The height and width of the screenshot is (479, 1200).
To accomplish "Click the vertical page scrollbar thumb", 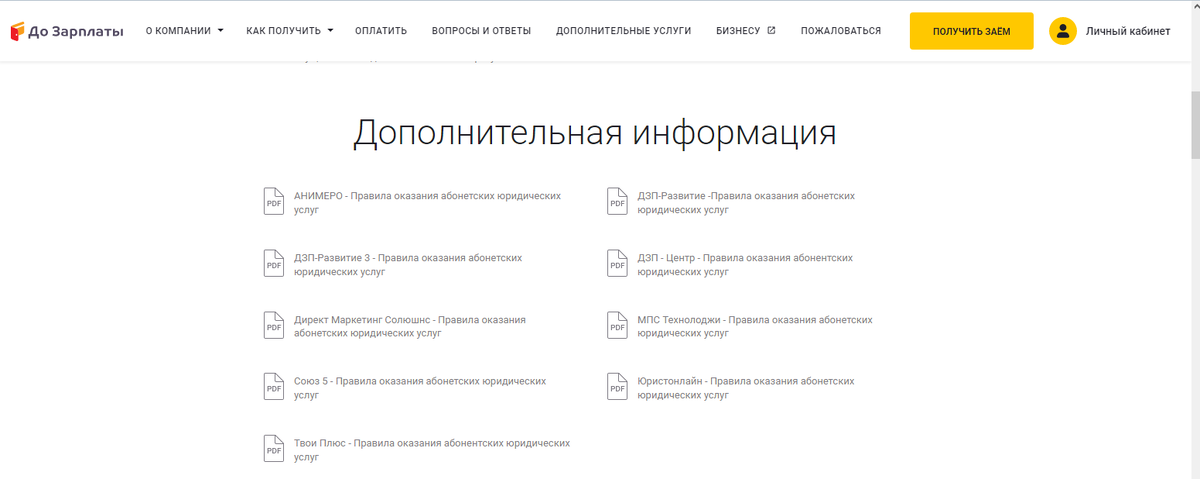I will (x=1194, y=125).
